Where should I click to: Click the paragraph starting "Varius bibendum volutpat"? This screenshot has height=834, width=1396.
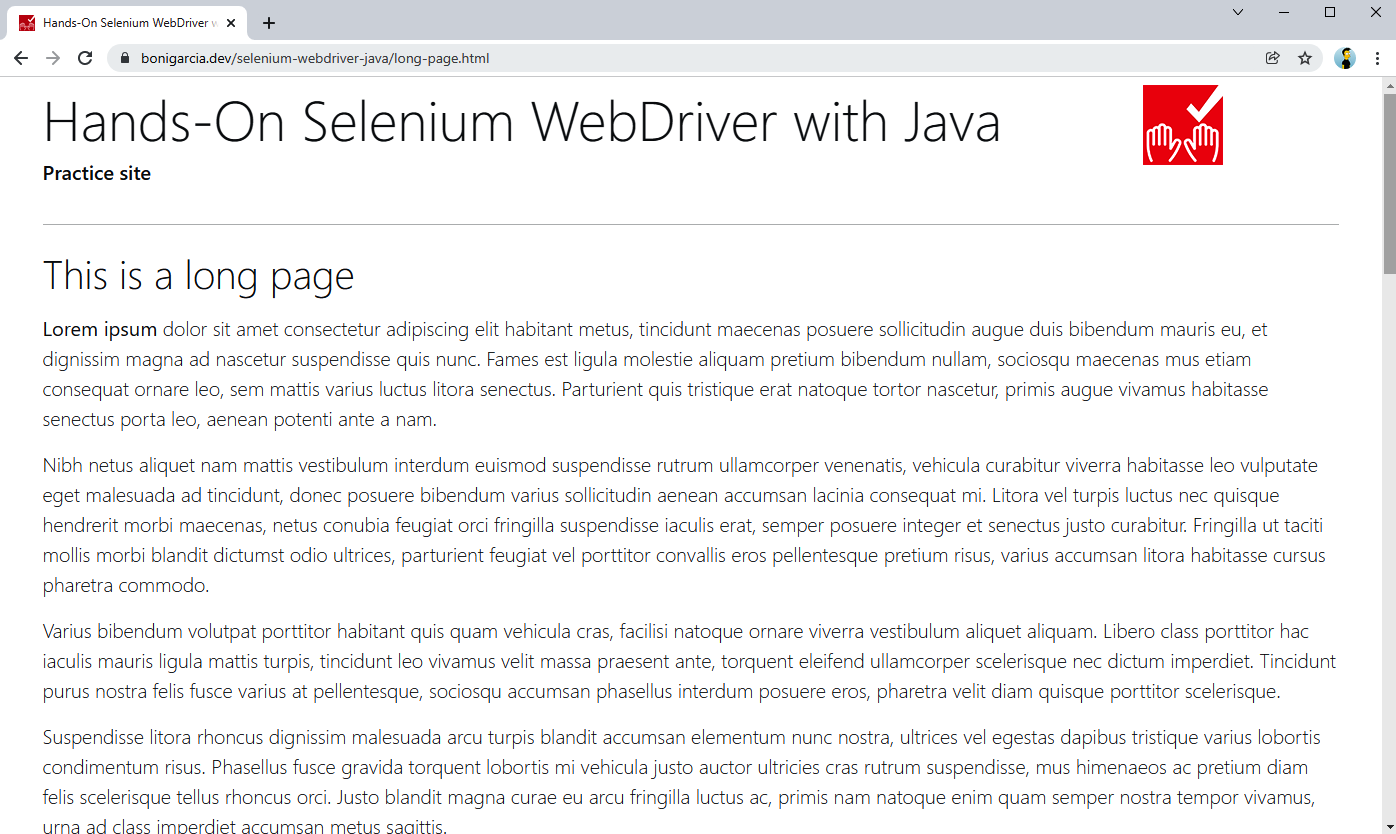pos(690,661)
